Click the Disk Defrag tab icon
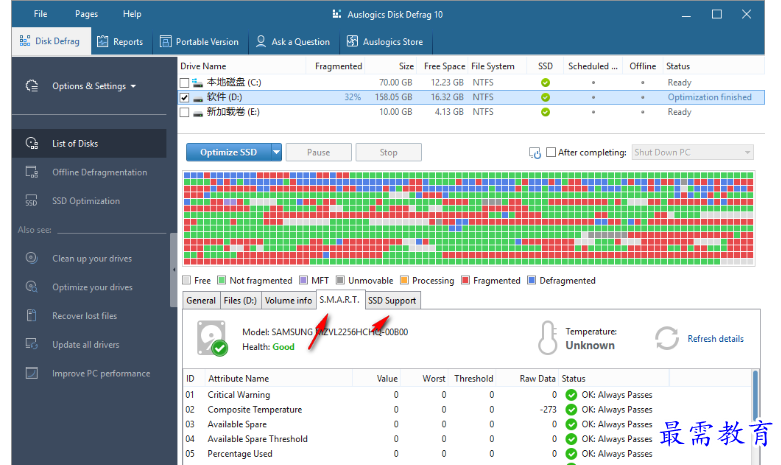The image size is (781, 465). coord(25,41)
